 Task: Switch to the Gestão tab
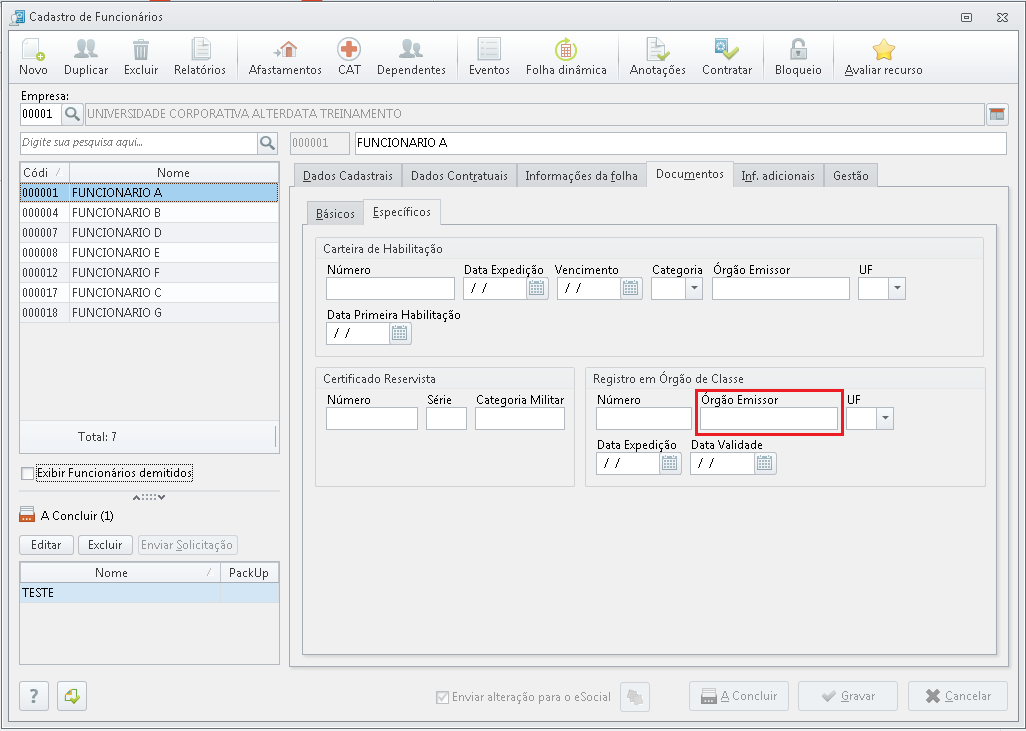[851, 175]
